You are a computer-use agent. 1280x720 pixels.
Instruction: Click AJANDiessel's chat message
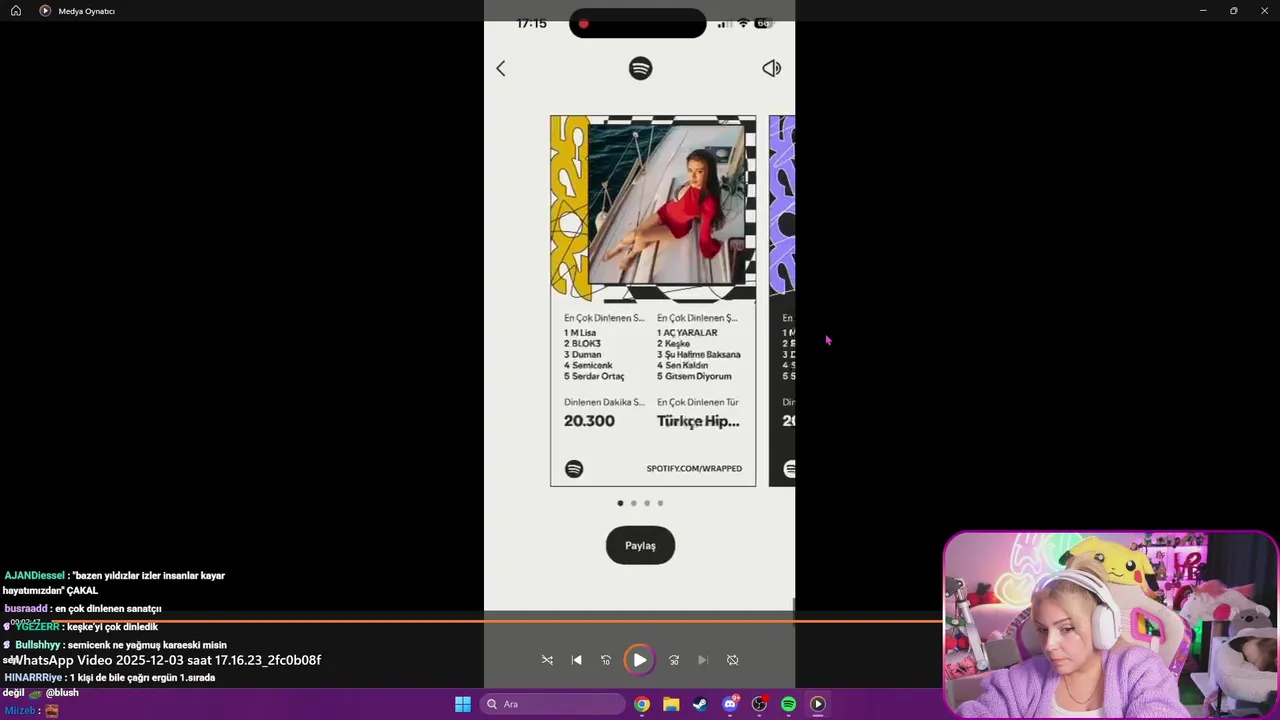tap(115, 583)
